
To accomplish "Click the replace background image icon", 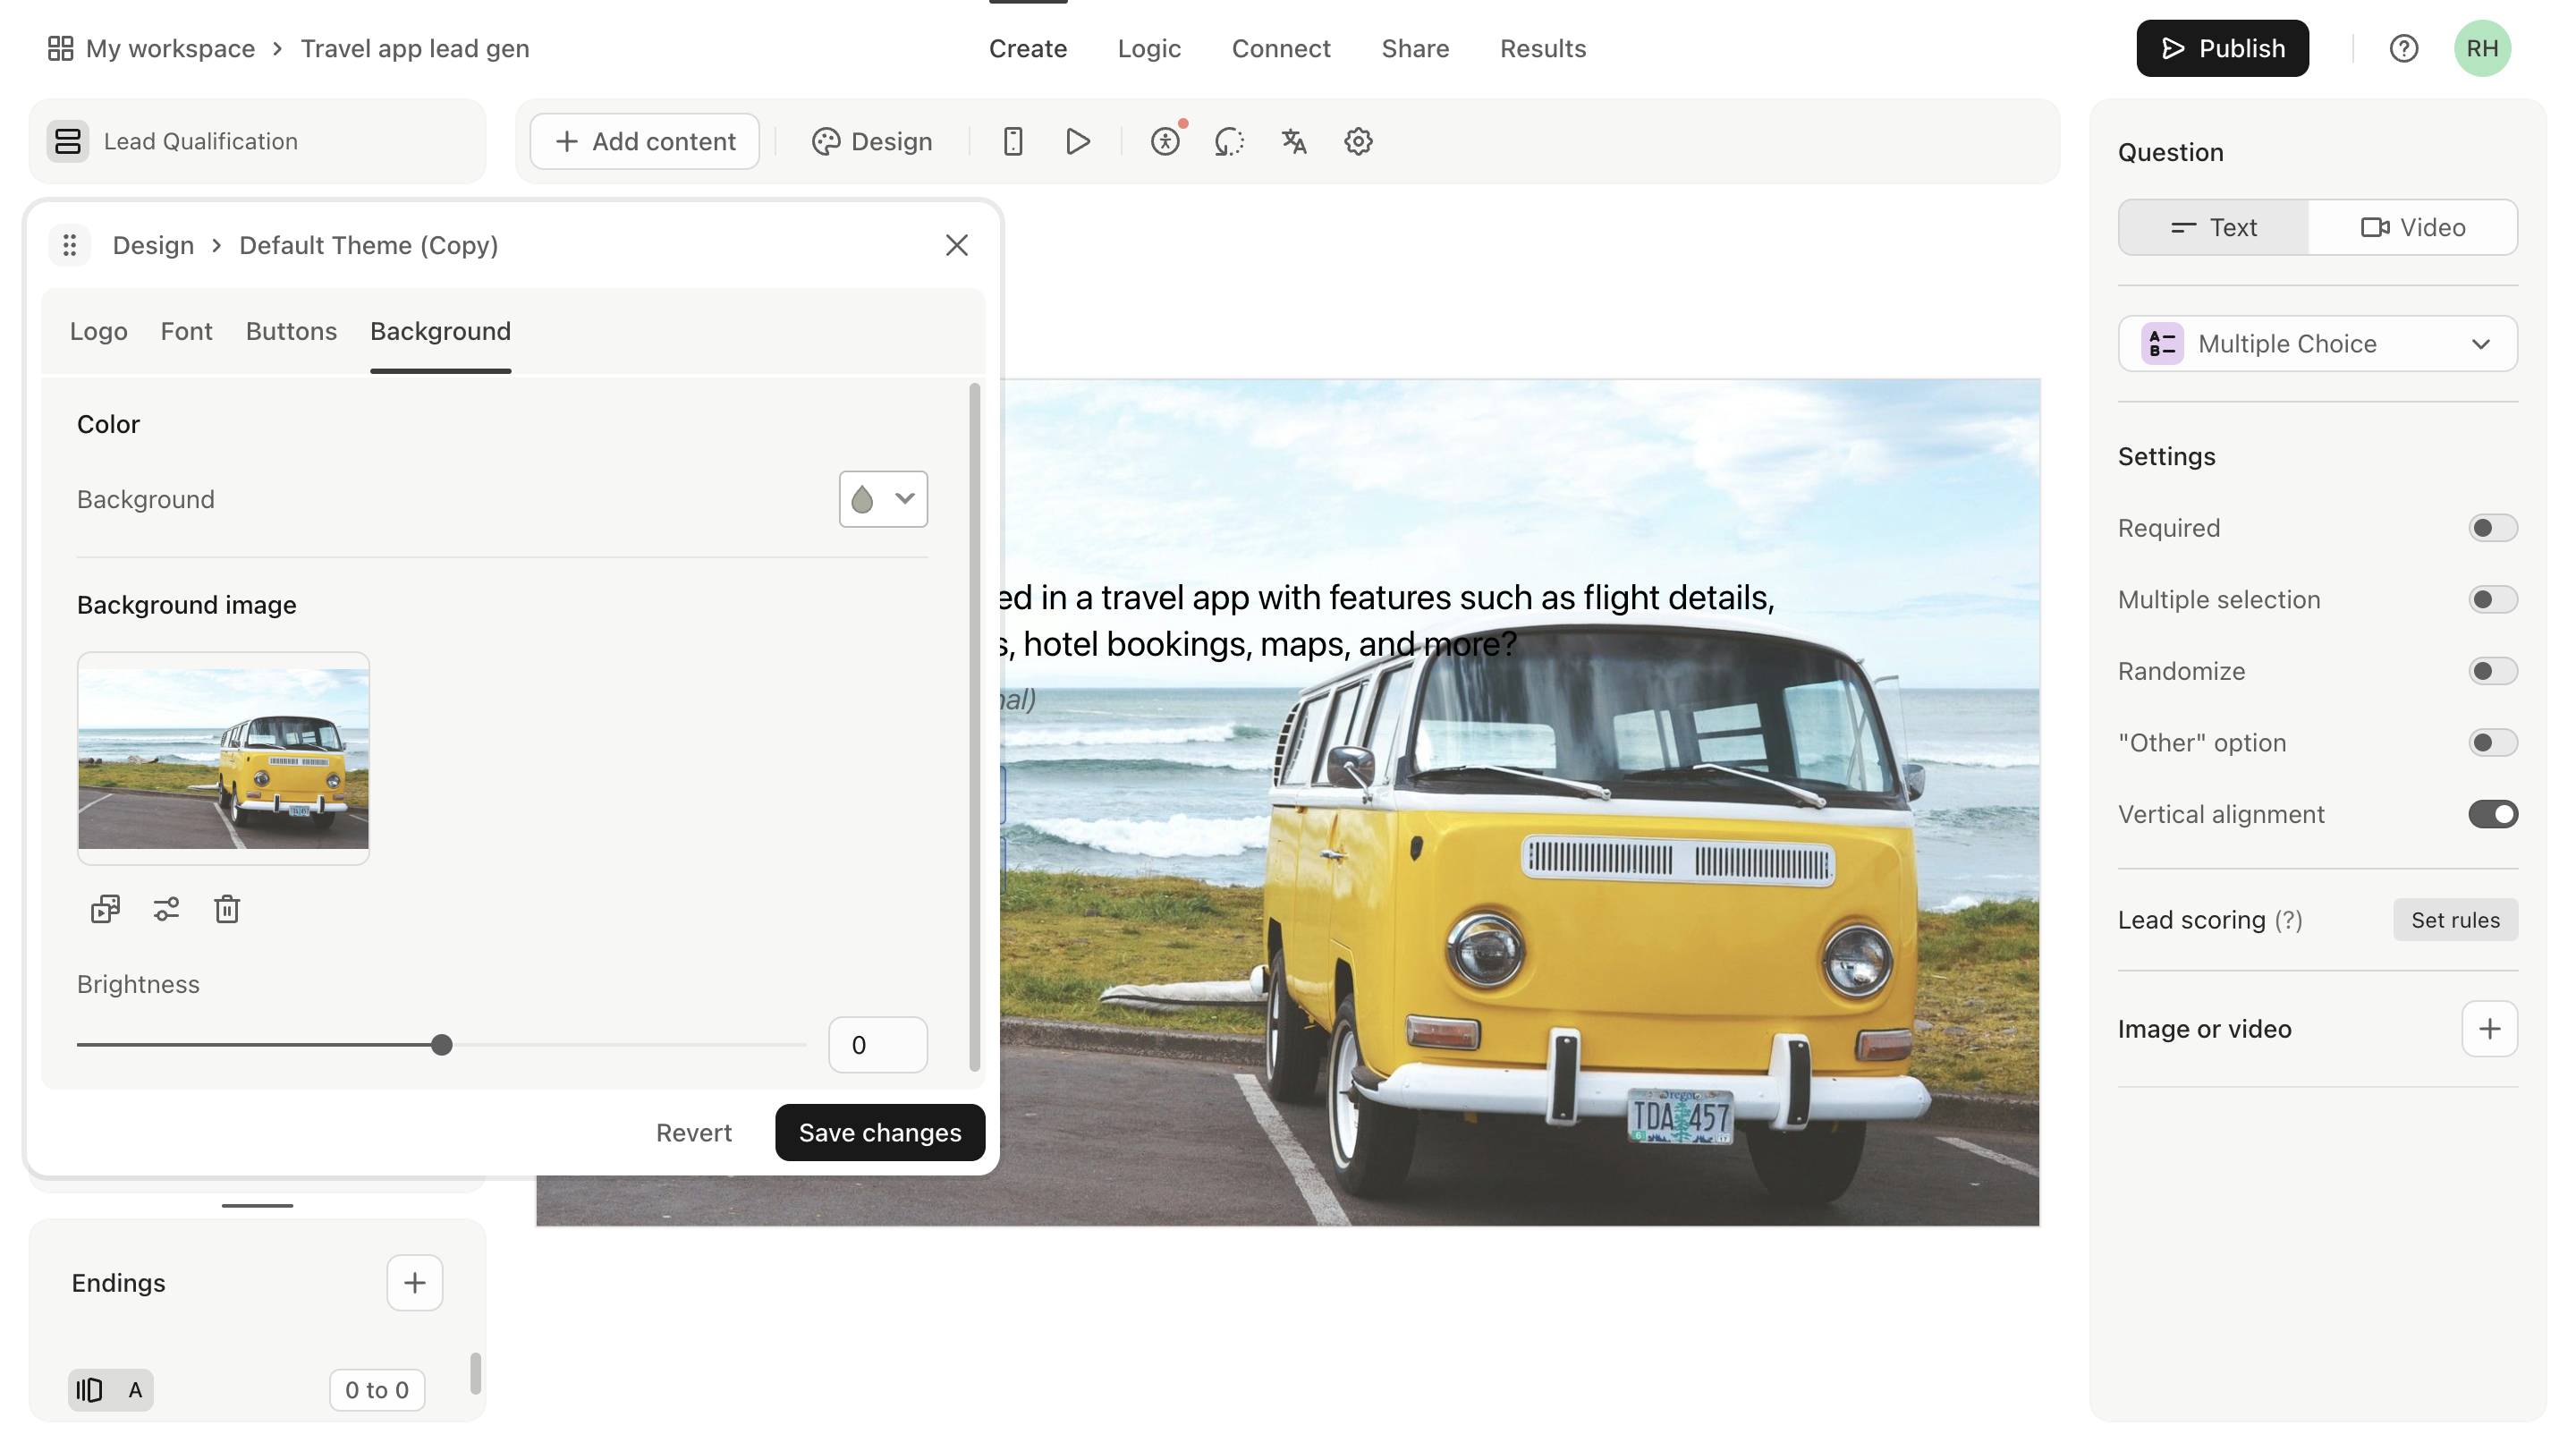I will (x=103, y=908).
